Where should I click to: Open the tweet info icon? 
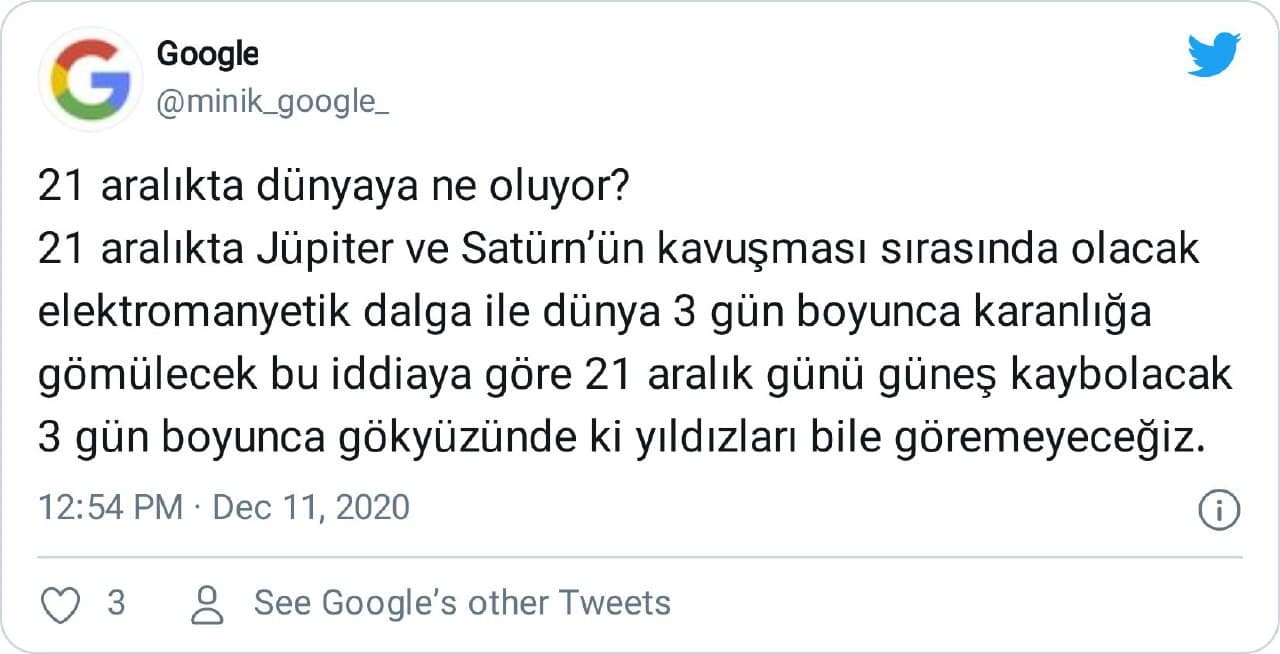pyautogui.click(x=1218, y=510)
